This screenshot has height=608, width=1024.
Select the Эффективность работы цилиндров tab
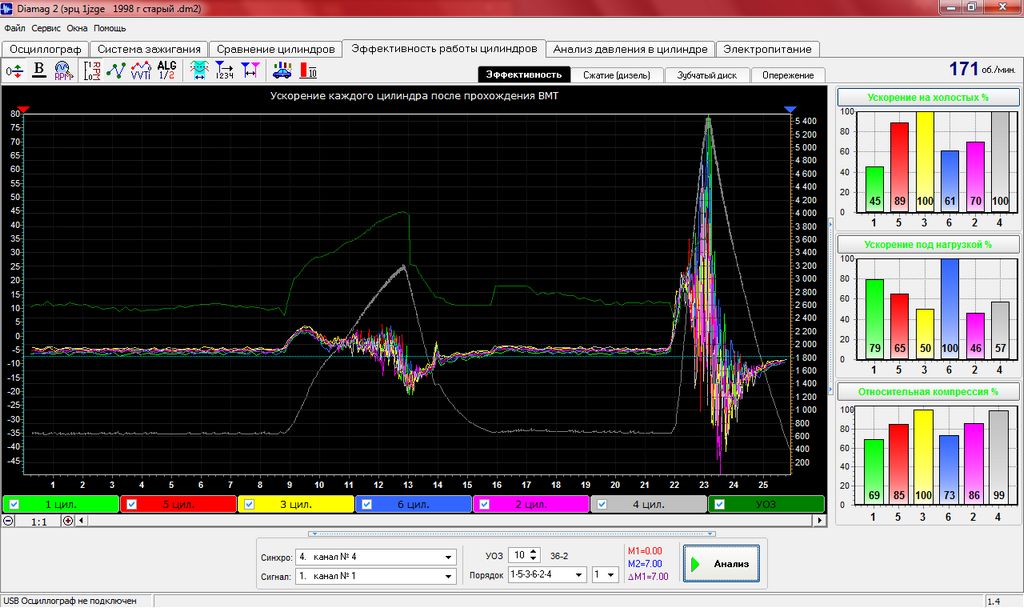tap(444, 49)
